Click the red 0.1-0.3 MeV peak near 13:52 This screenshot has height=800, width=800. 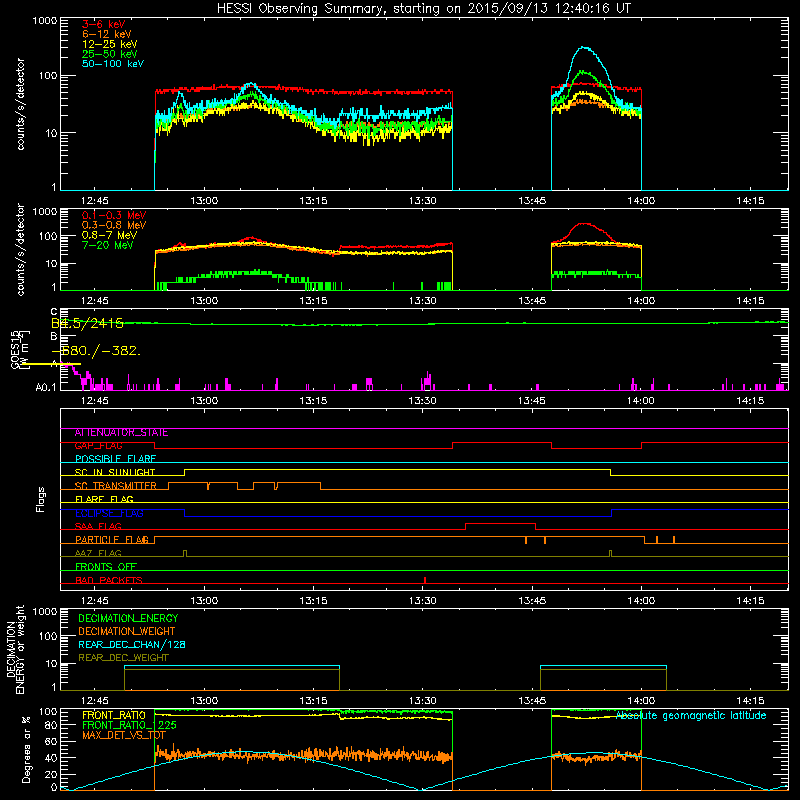point(584,224)
